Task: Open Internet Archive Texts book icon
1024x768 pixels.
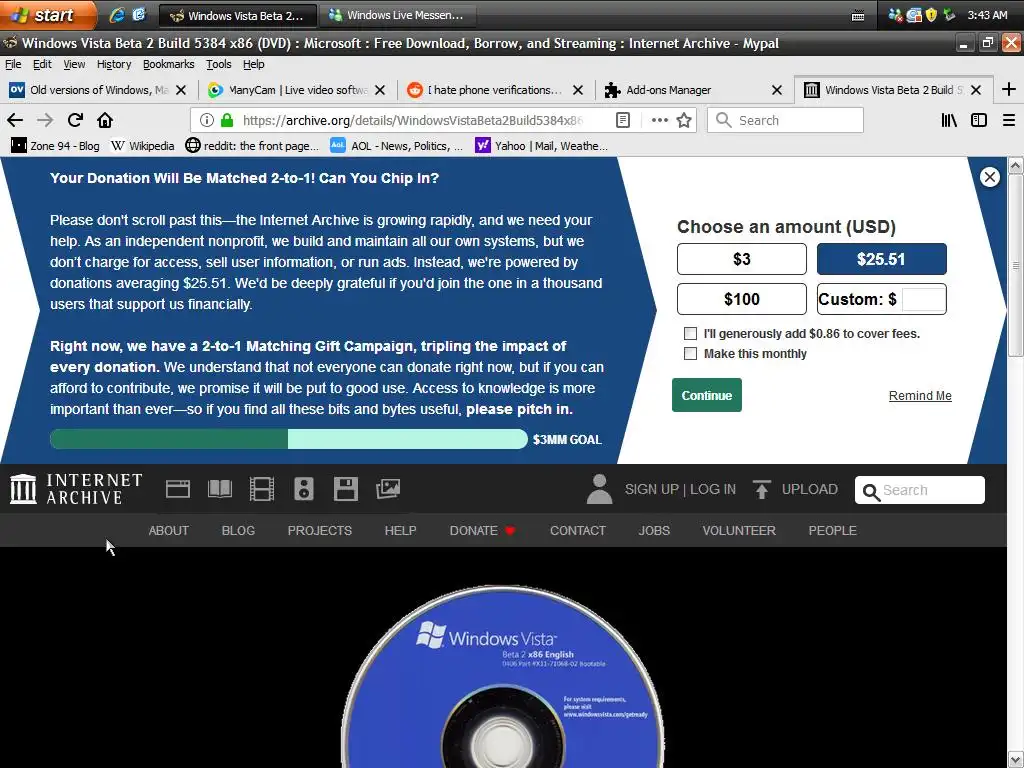Action: 219,489
